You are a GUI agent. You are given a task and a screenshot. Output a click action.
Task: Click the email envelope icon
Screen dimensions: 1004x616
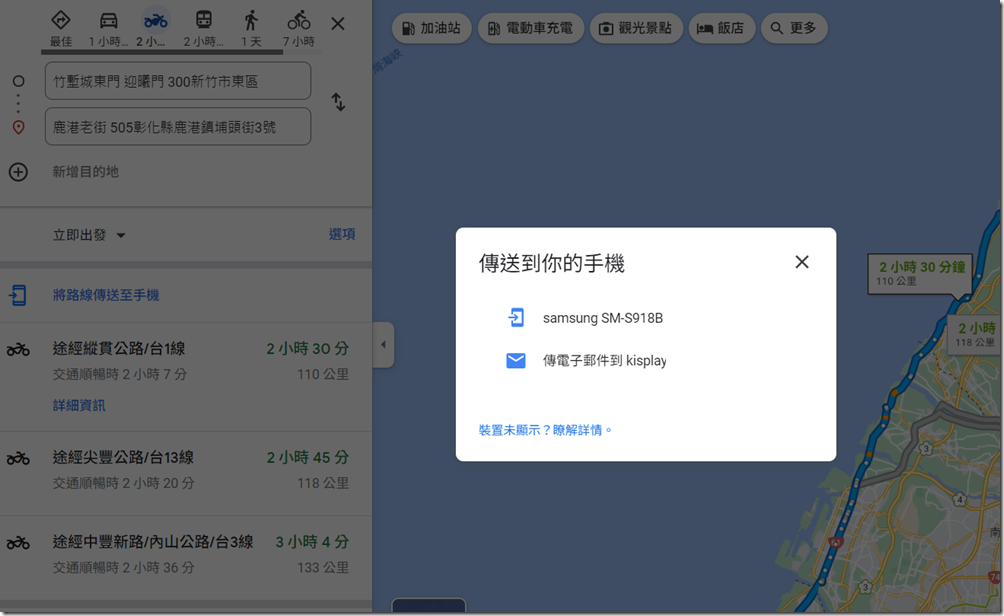coord(516,361)
